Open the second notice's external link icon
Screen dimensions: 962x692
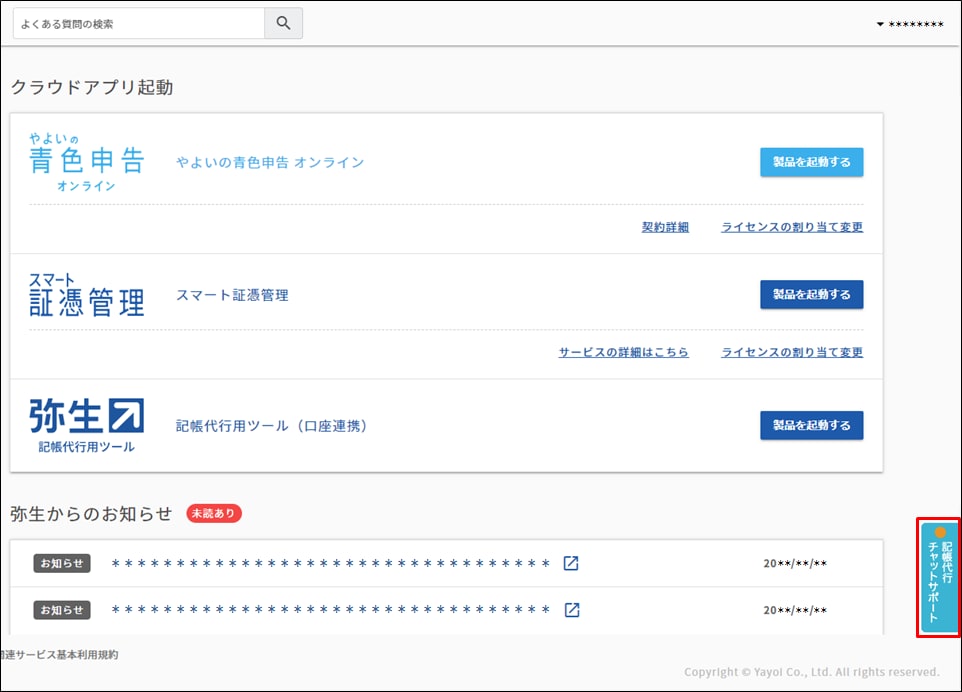pos(571,610)
